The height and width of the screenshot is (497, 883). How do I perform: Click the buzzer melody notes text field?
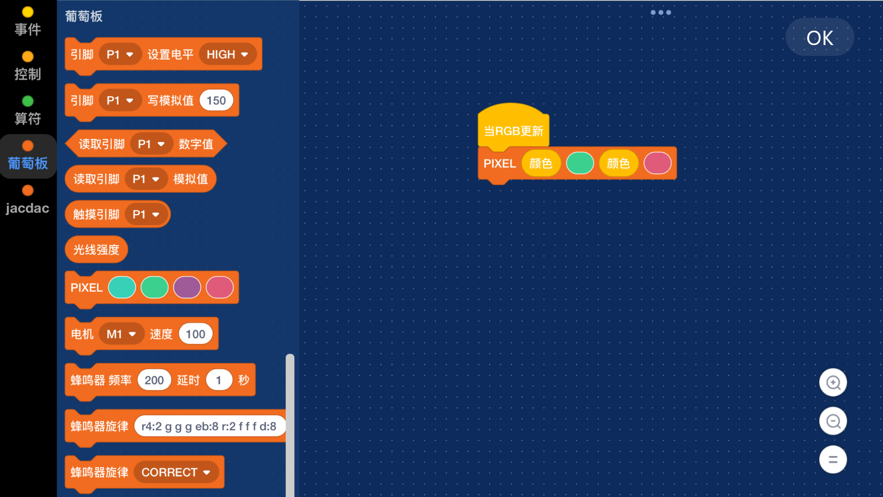pyautogui.click(x=209, y=426)
